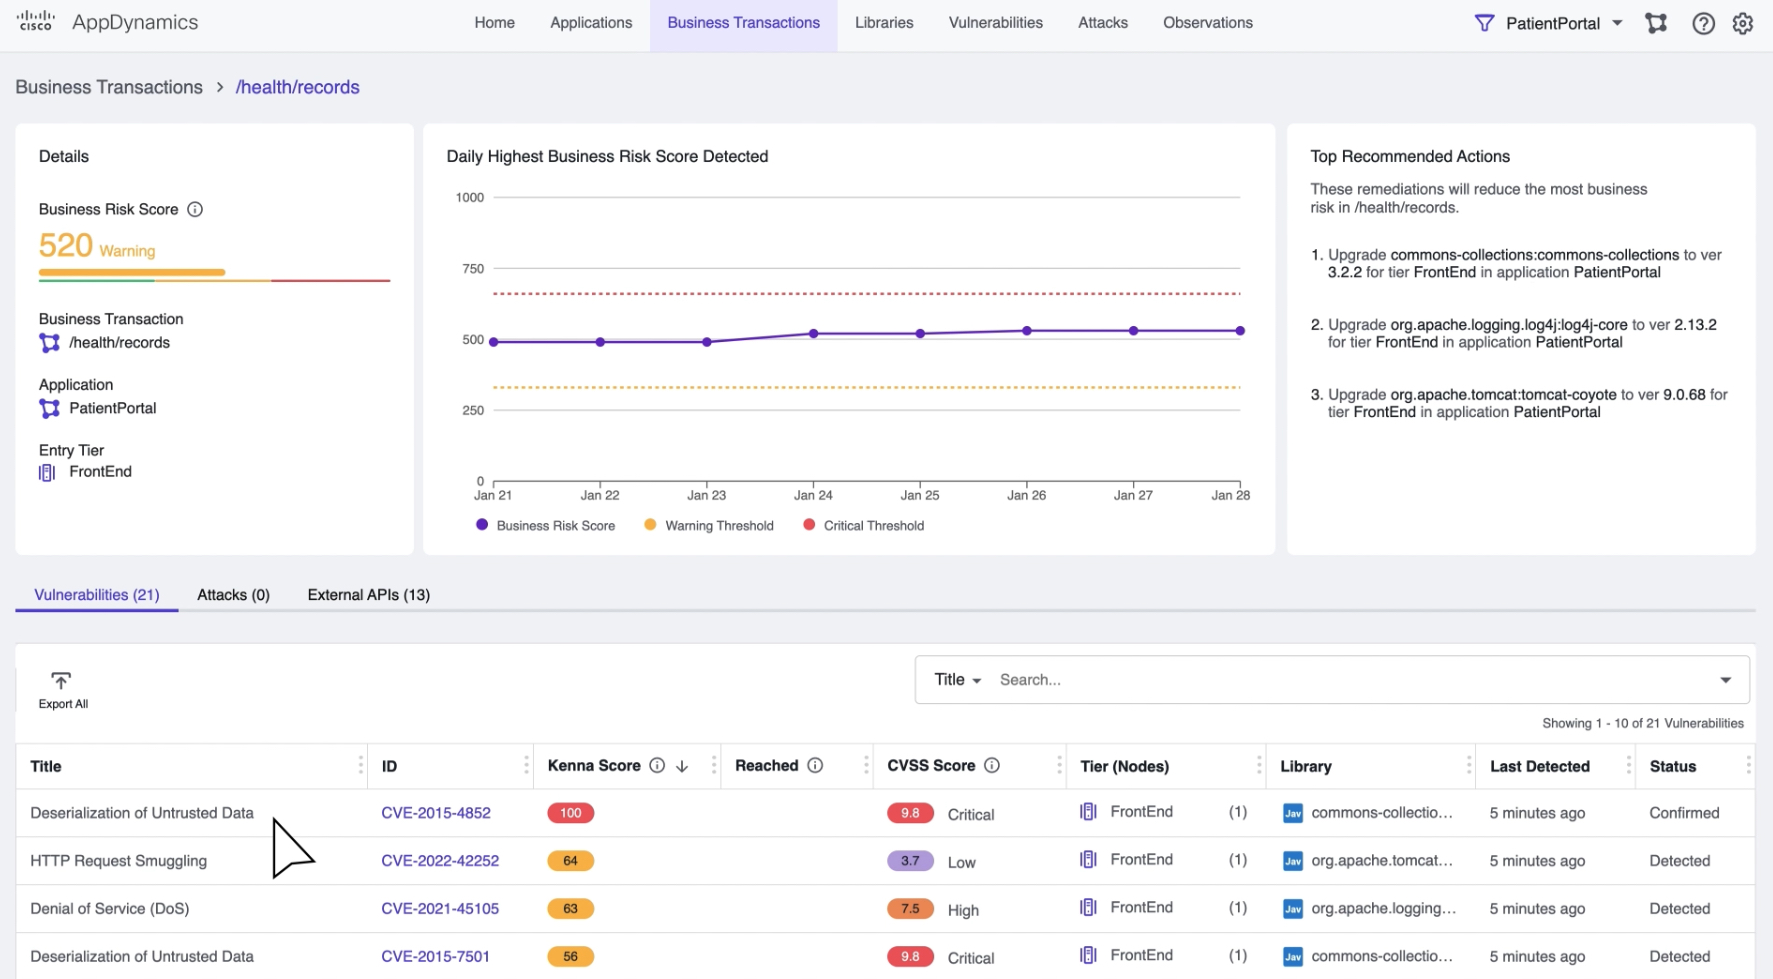The height and width of the screenshot is (979, 1773).
Task: Click tier icon in CVE-2015-4852 row
Action: [1088, 812]
